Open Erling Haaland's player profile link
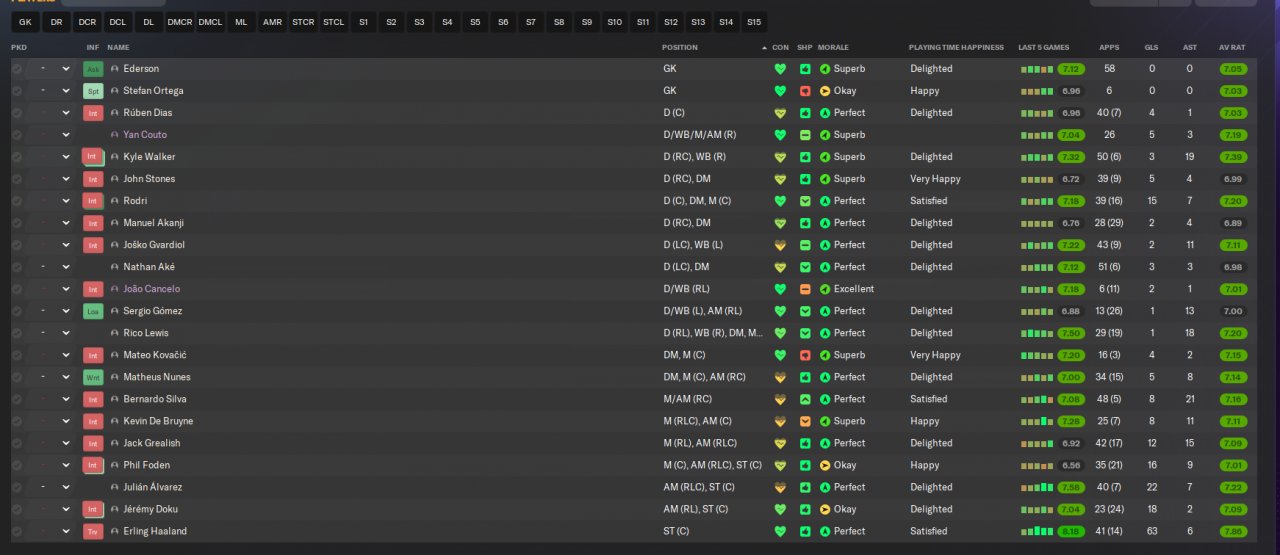Image resolution: width=1280 pixels, height=555 pixels. tap(155, 531)
